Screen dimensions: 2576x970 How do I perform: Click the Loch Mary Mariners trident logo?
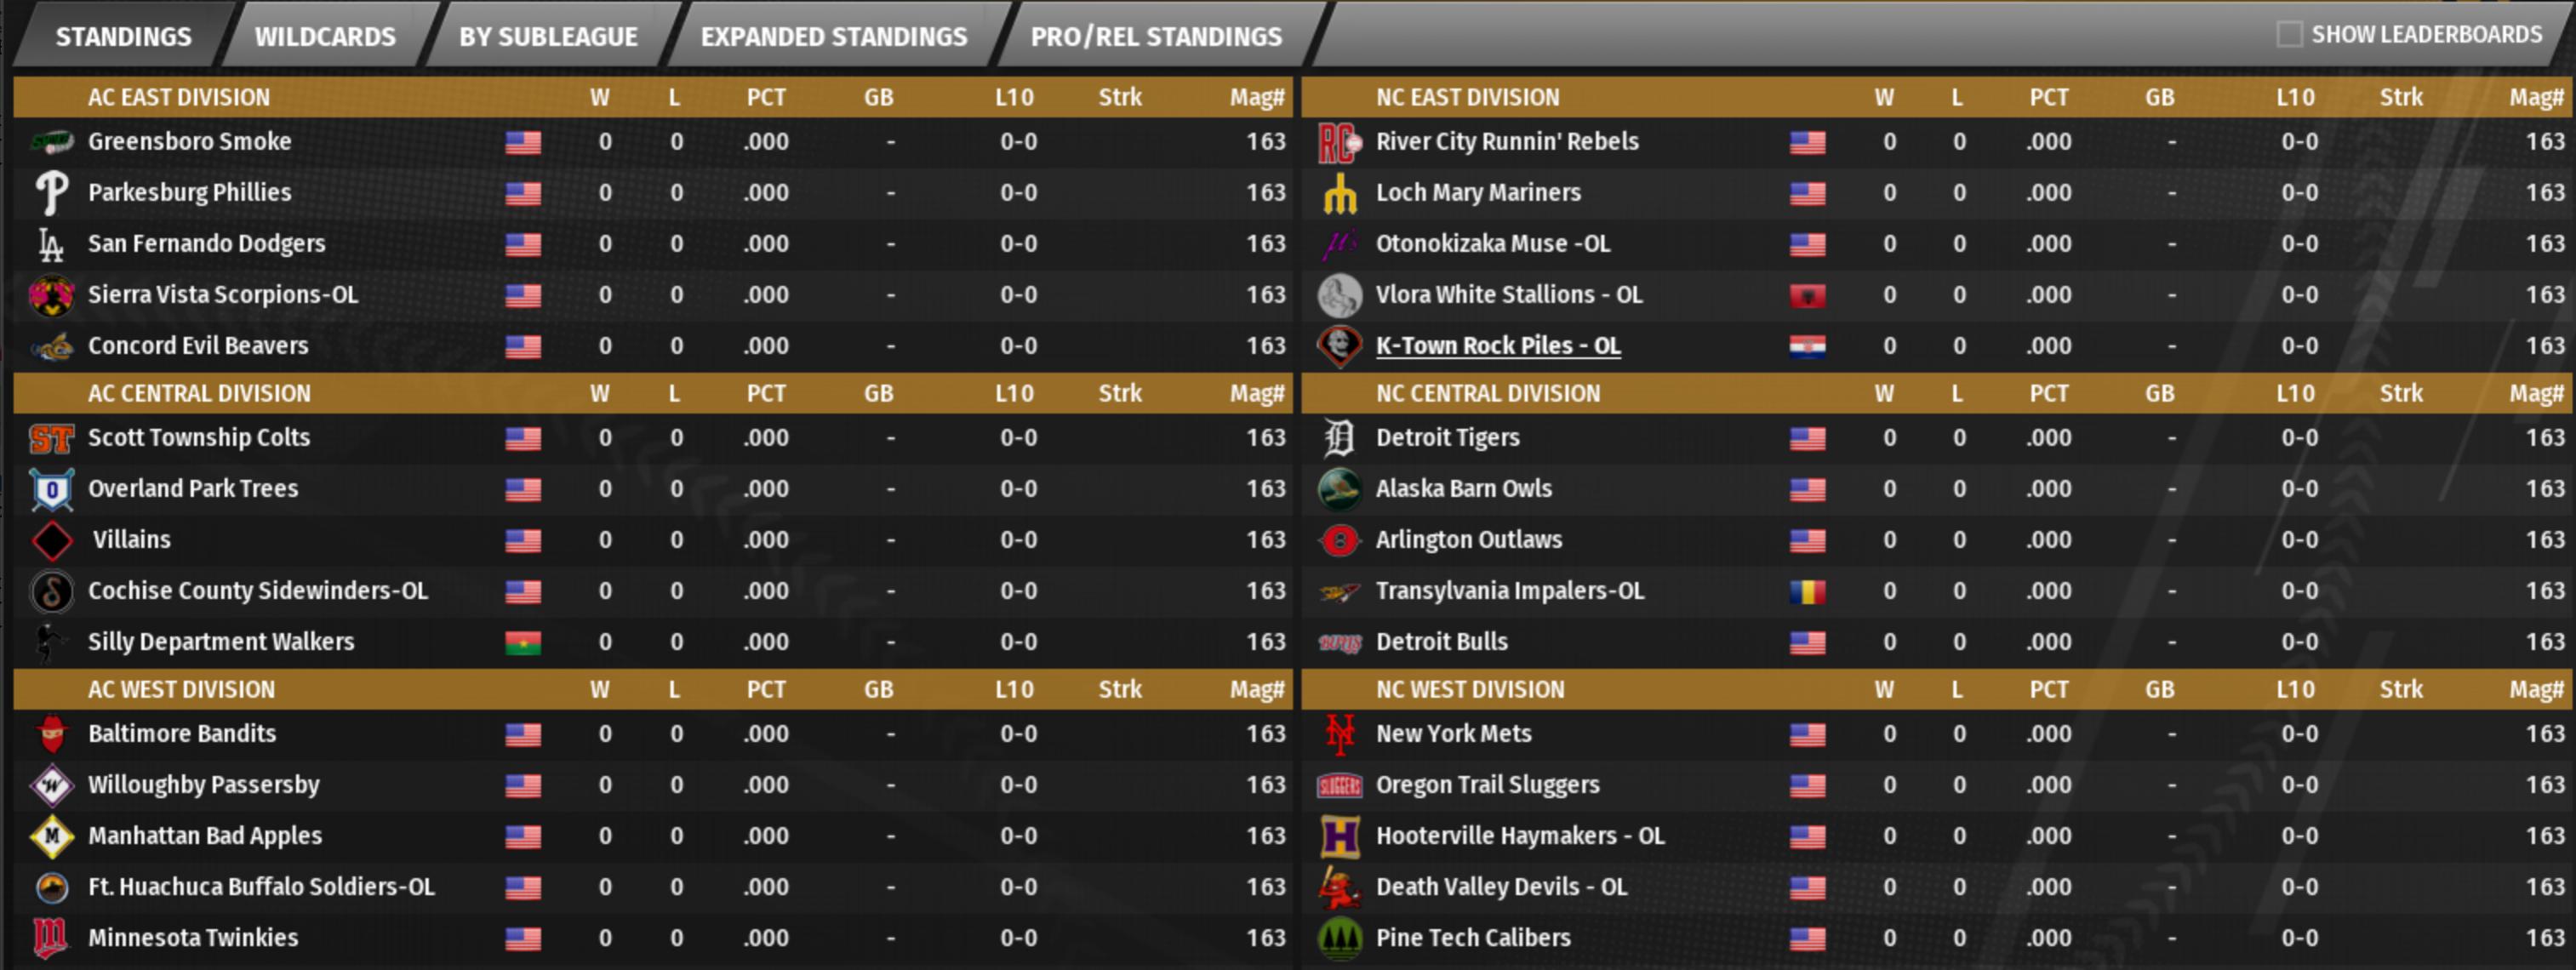[x=1339, y=193]
